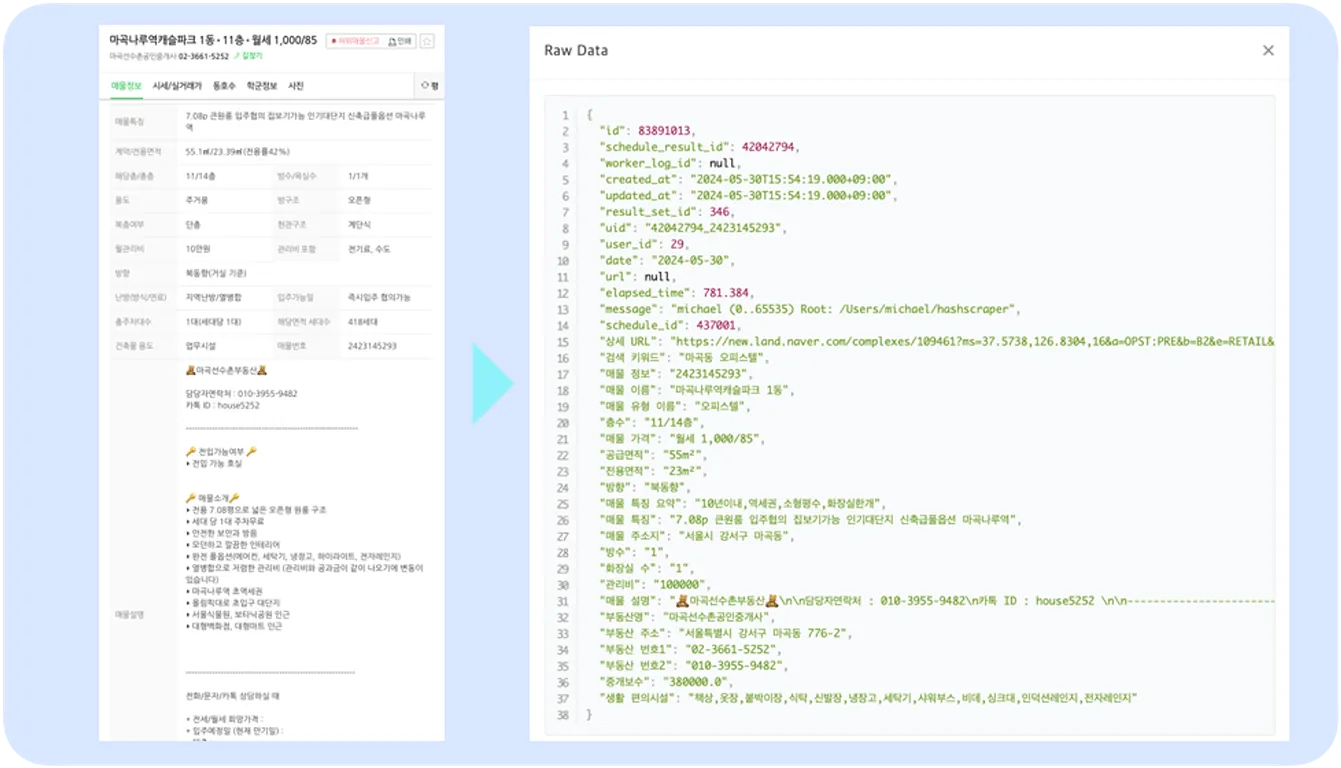
Task: Click the Raw Data heading
Action: [575, 50]
